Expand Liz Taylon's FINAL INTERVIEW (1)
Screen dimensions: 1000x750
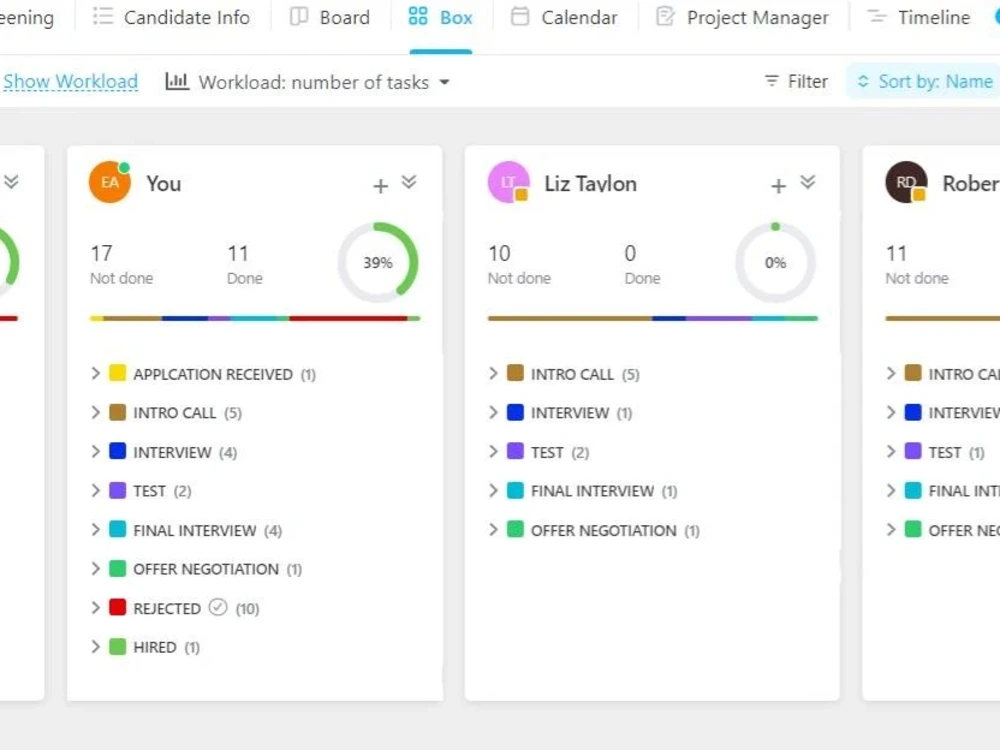coord(493,490)
